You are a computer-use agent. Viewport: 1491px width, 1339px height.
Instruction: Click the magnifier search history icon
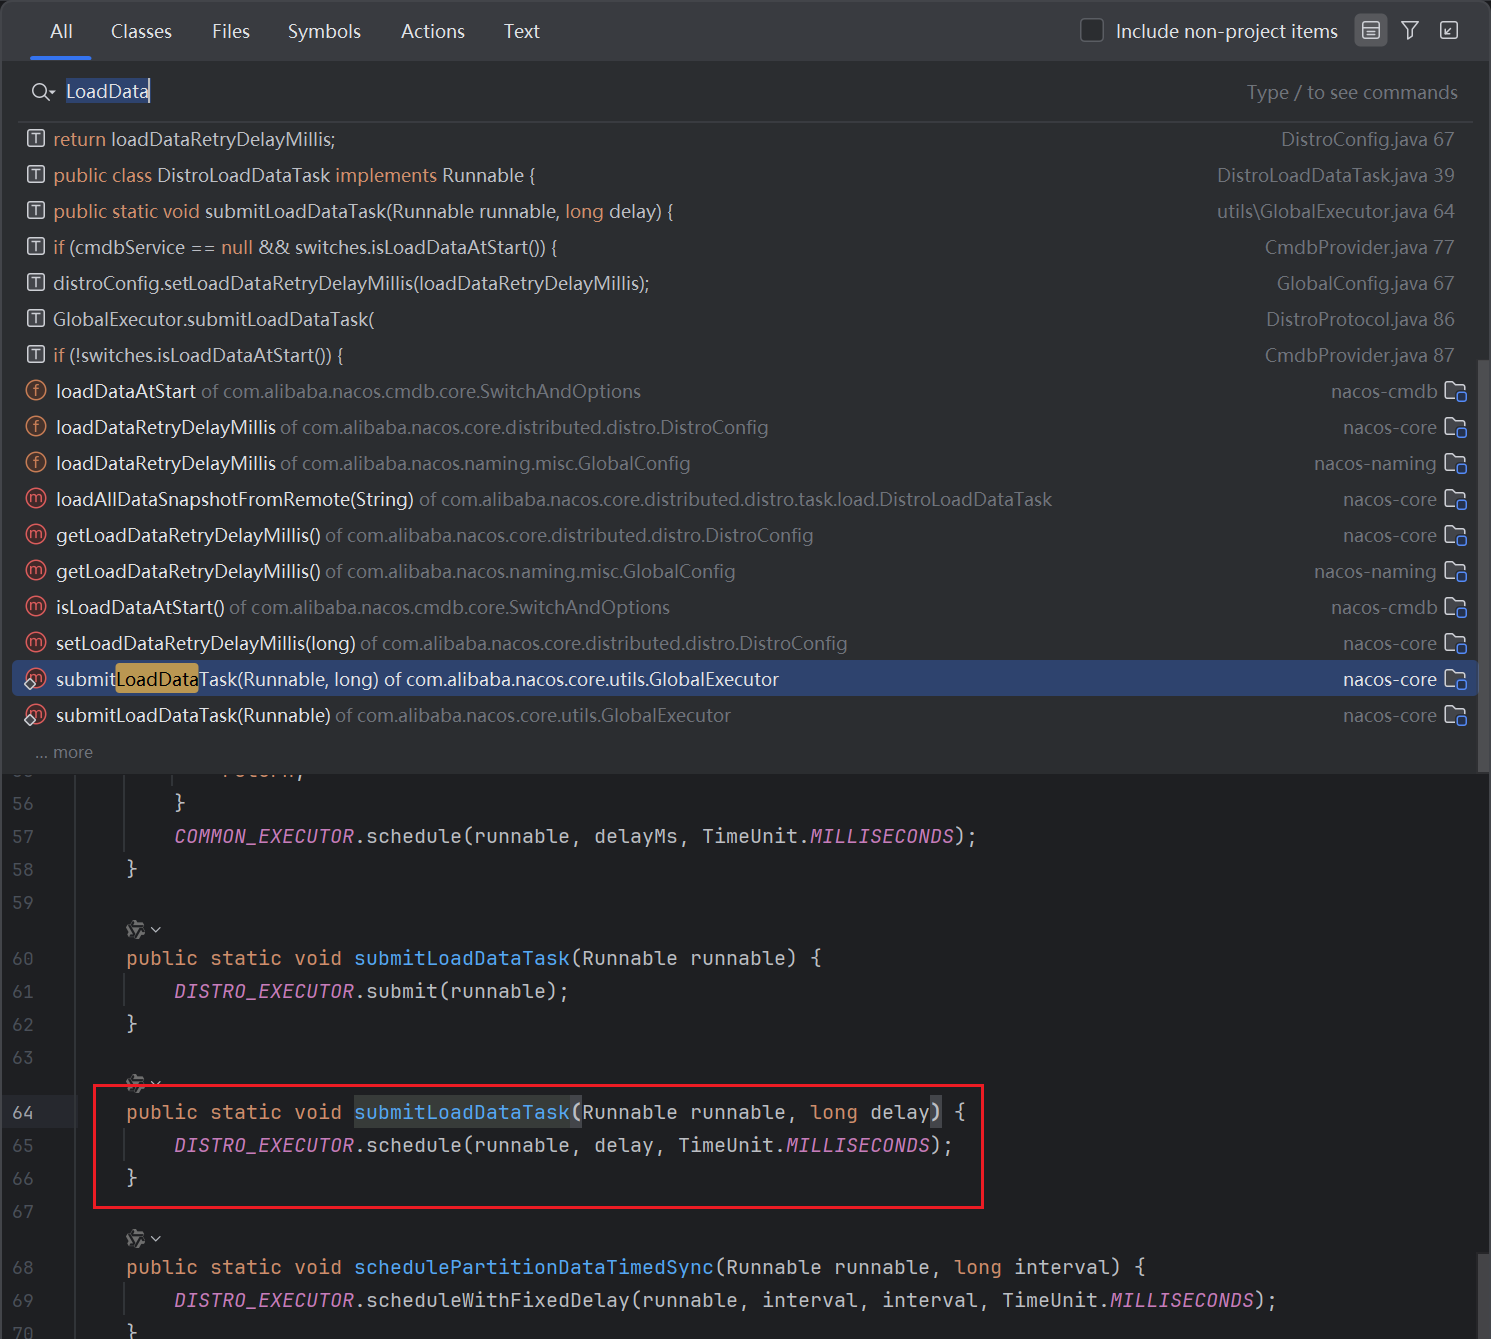tap(42, 92)
